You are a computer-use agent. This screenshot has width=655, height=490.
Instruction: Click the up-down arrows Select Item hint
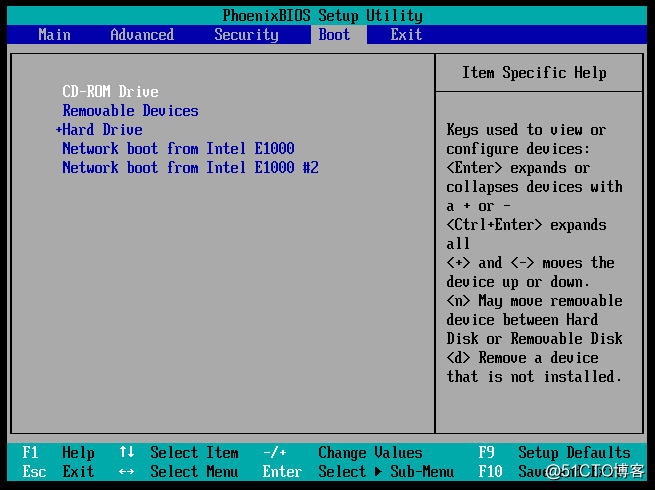pos(179,452)
